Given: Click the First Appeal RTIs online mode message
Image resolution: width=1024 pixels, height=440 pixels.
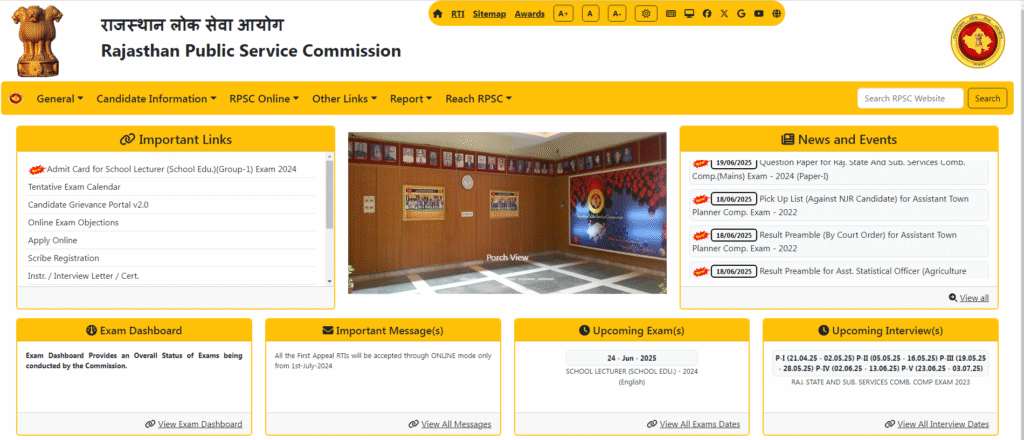Looking at the screenshot, I should point(383,361).
